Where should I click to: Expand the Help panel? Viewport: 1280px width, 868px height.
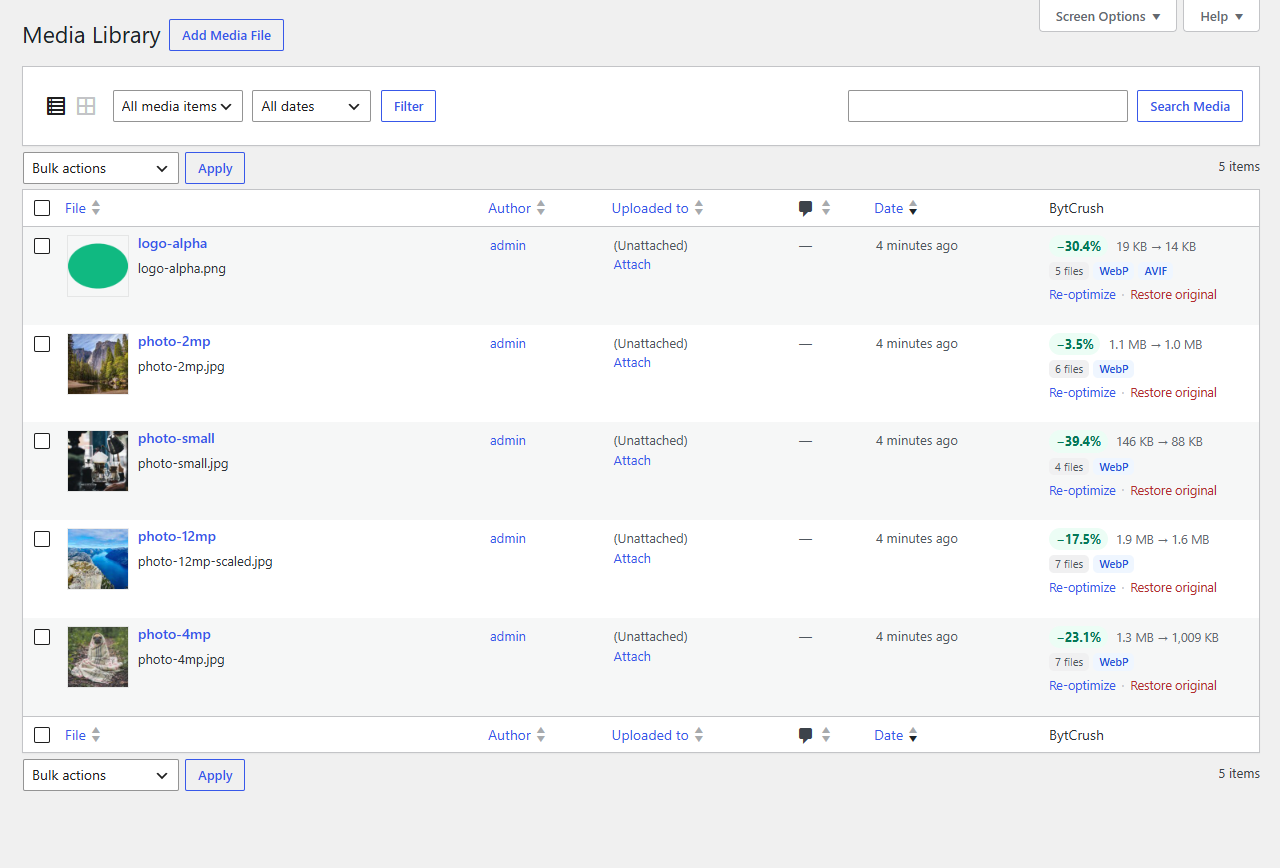coord(1221,16)
